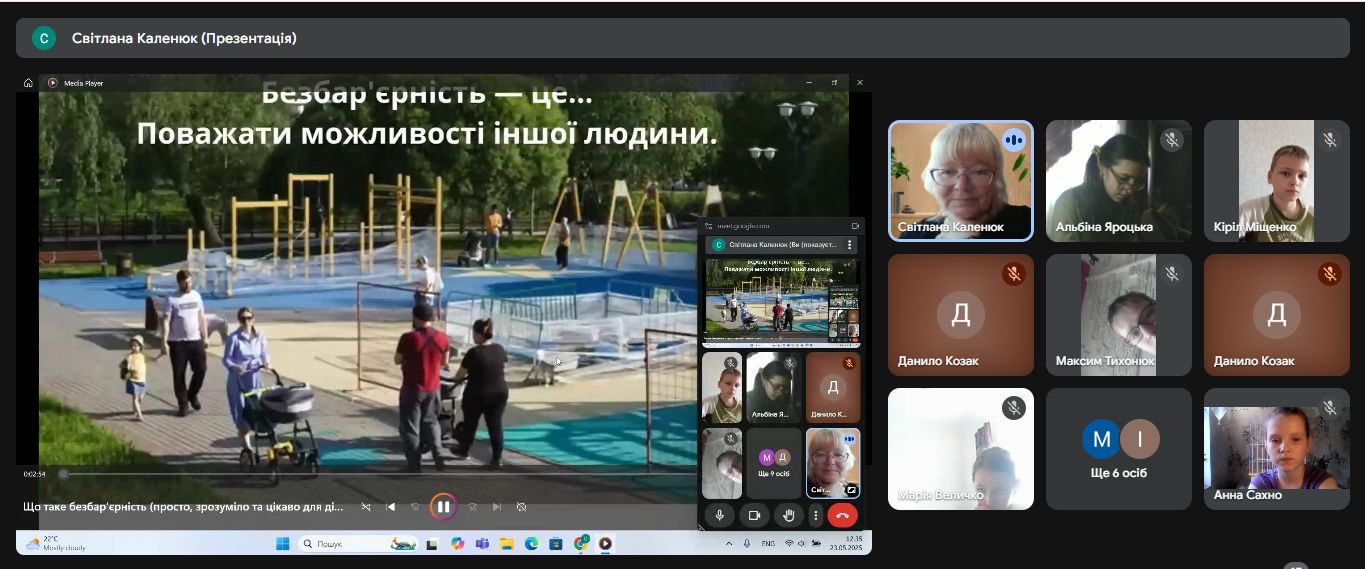Skip to the previous track in Media Player
1365x569 pixels.
tap(391, 507)
